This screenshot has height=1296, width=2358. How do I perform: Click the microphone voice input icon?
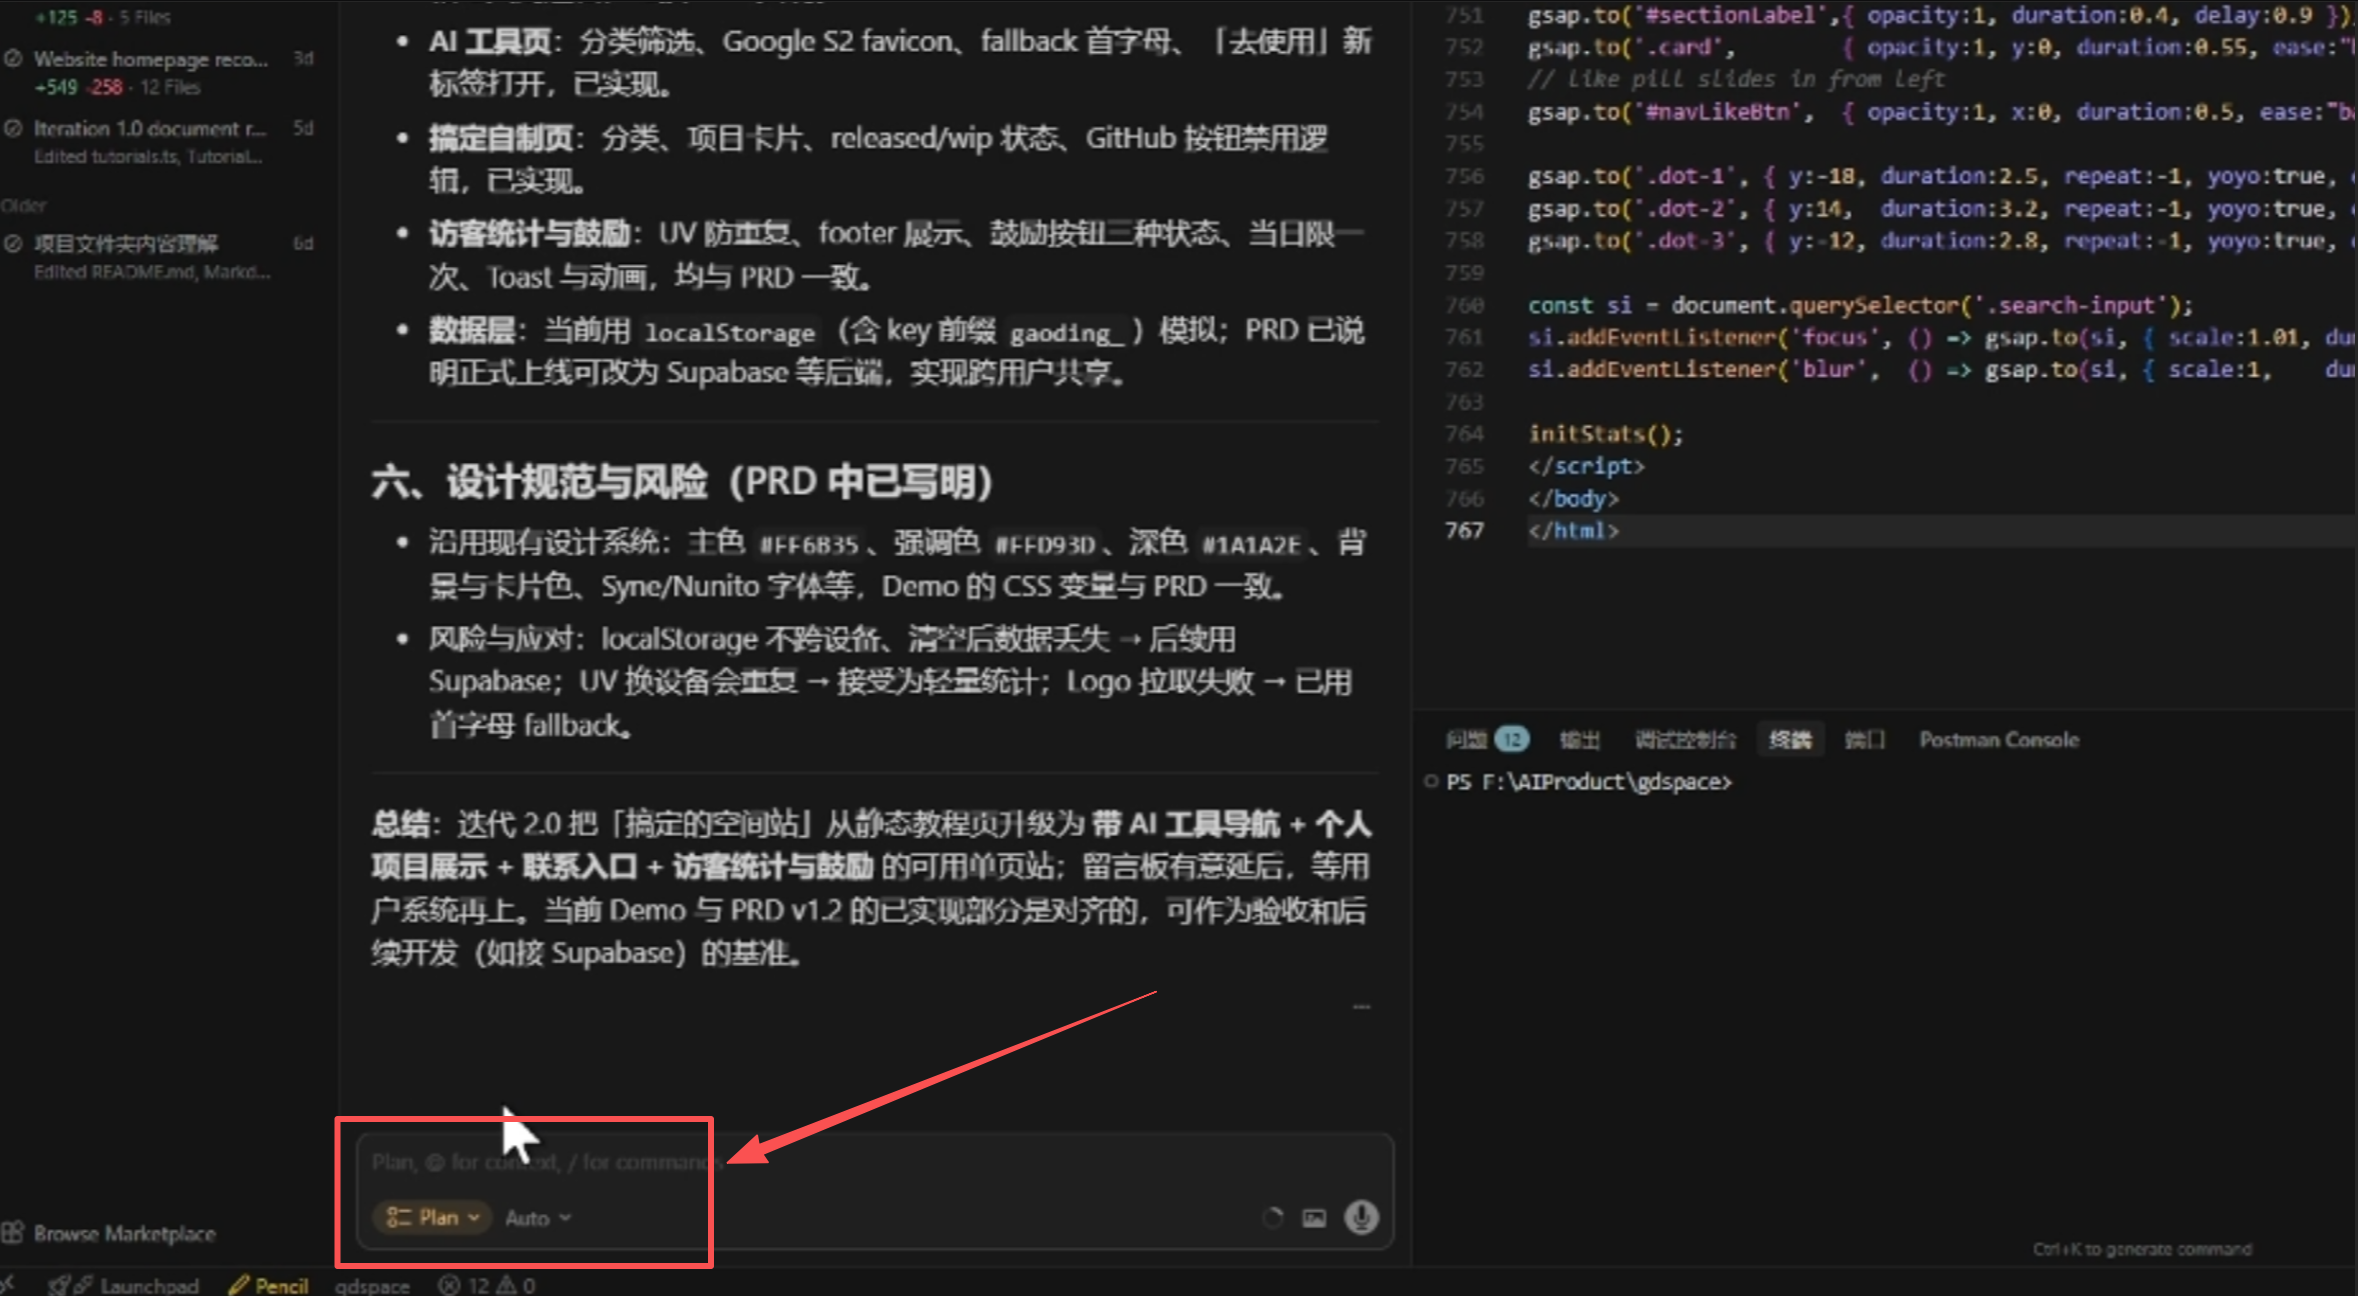(x=1361, y=1217)
